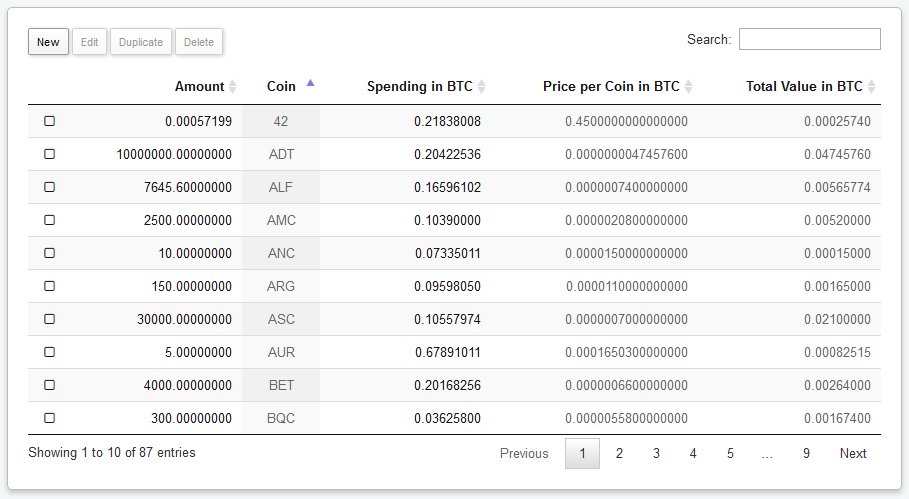Select the checkbox in the AUR row
The width and height of the screenshot is (909, 499).
(49, 352)
